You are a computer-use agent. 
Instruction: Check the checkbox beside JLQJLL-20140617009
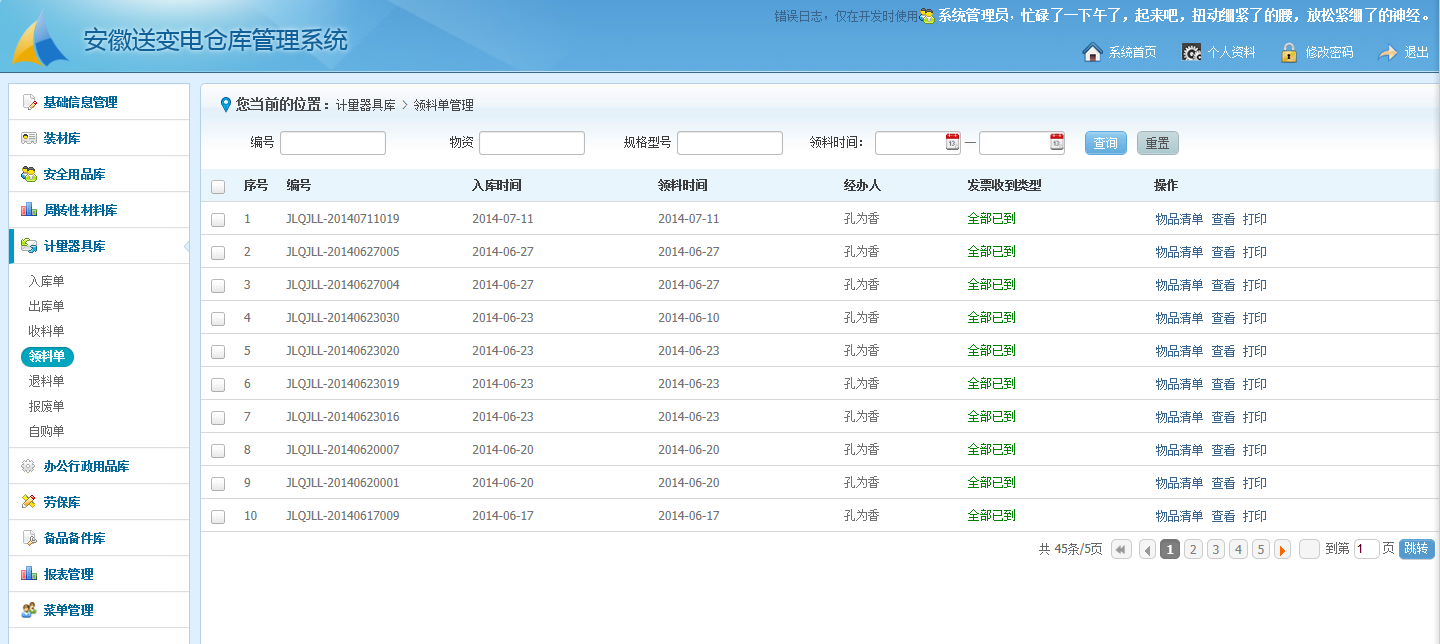[x=217, y=515]
